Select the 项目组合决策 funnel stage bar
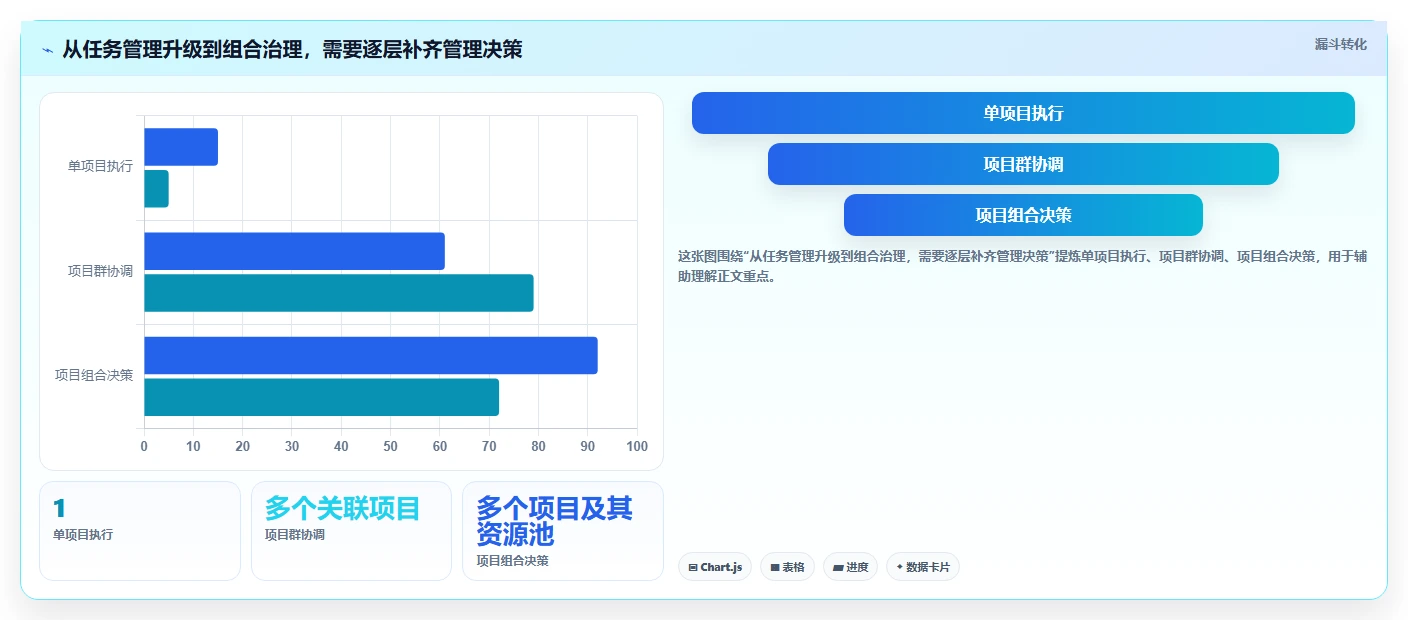The height and width of the screenshot is (620, 1408). click(1023, 215)
